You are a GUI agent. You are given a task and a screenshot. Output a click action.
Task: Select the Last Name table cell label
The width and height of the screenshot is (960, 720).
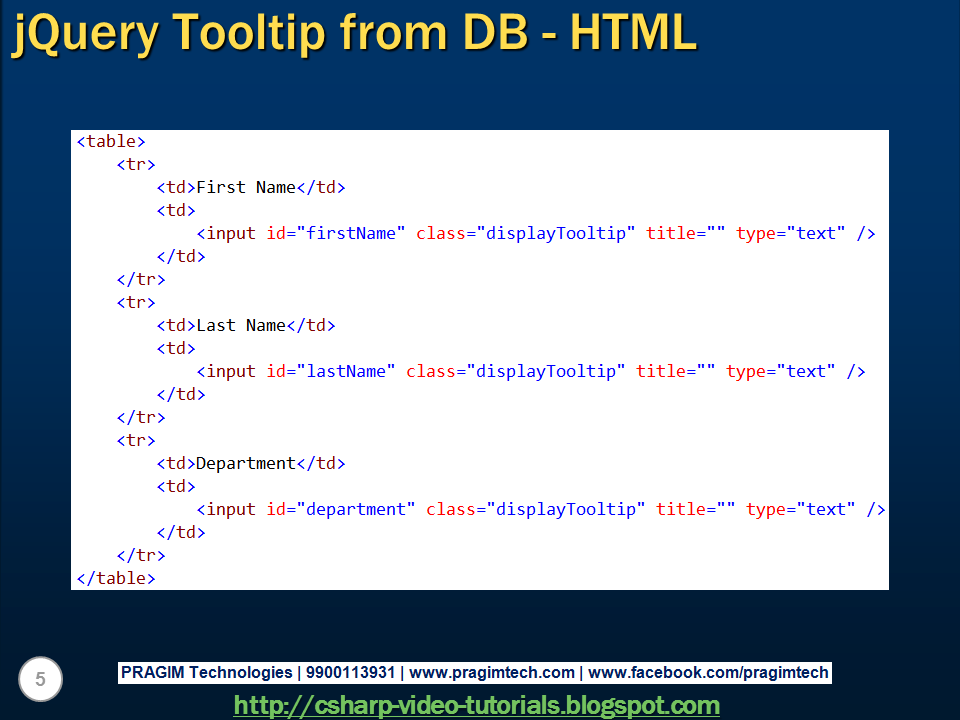click(242, 325)
